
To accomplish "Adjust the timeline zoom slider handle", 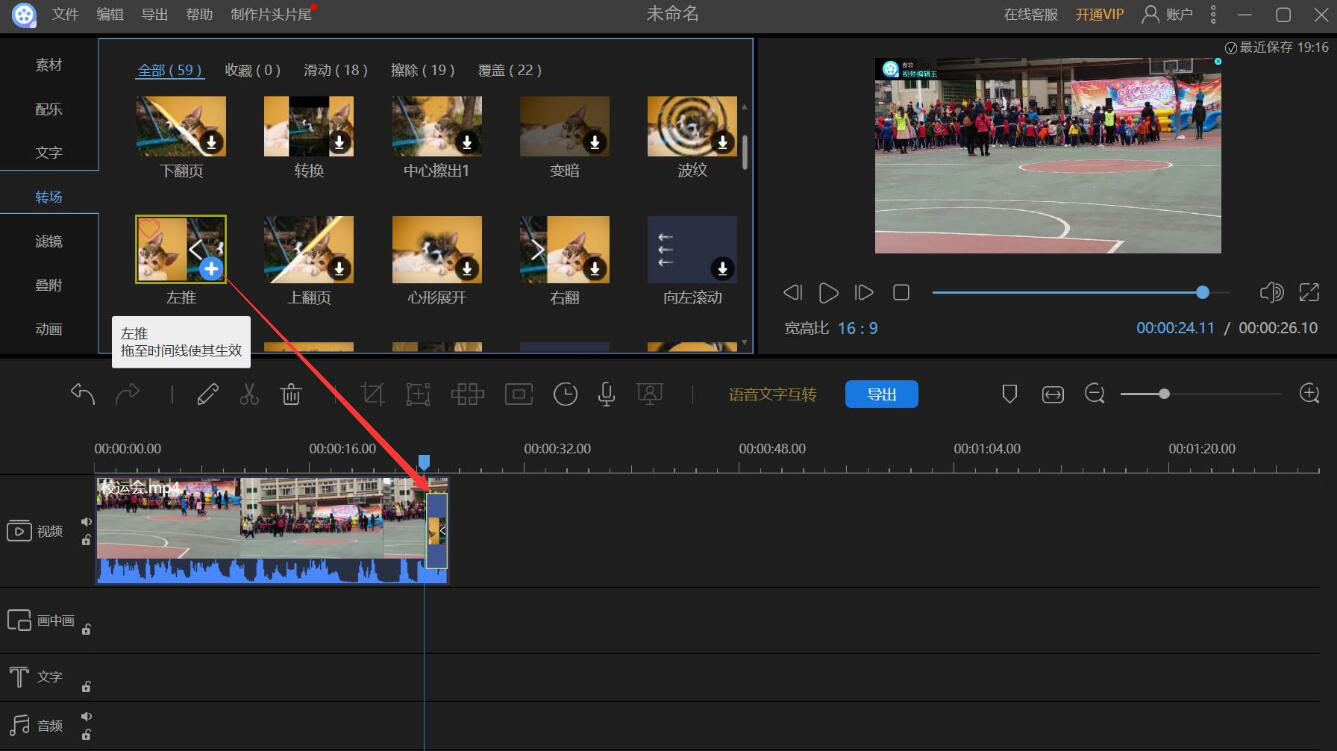I will (x=1164, y=394).
